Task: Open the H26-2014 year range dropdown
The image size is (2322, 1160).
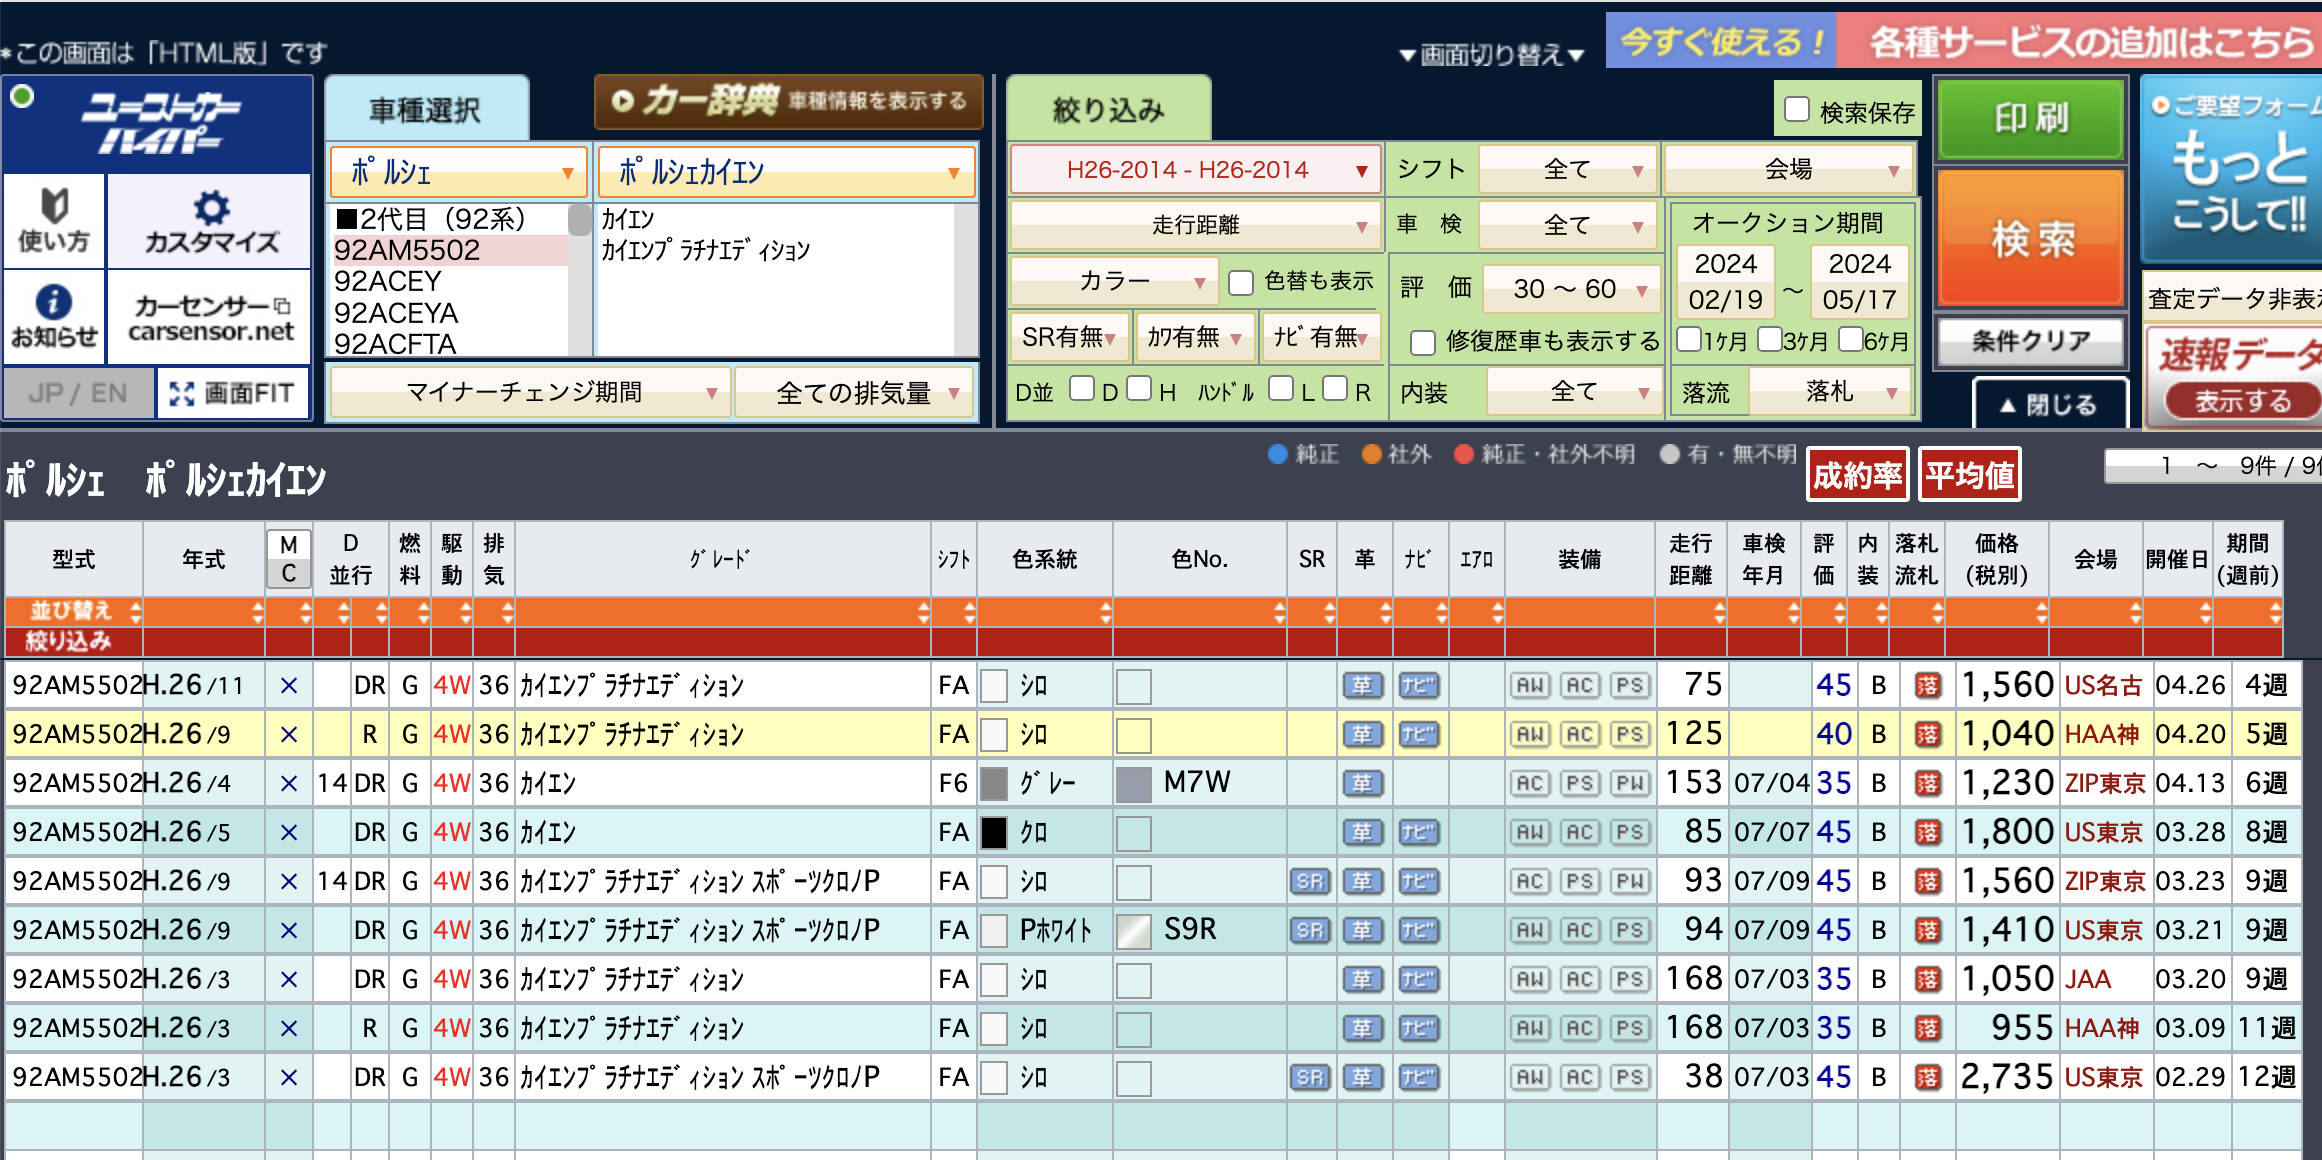Action: pos(1195,170)
